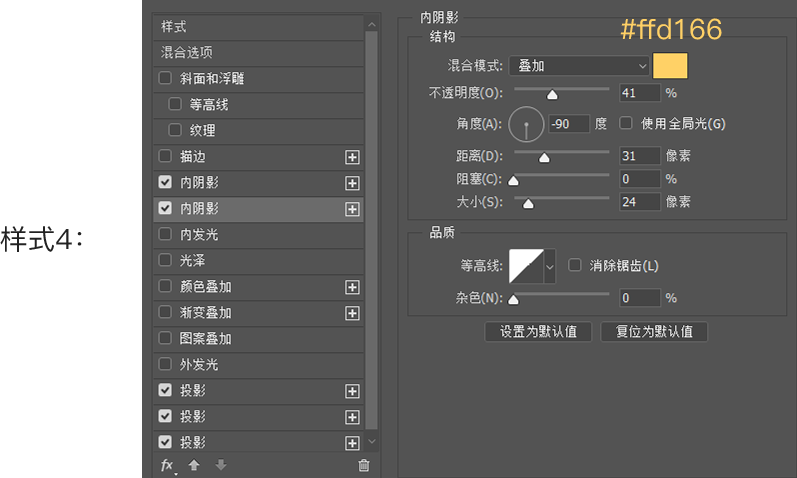Click the 杂色 slider handle

pos(513,300)
